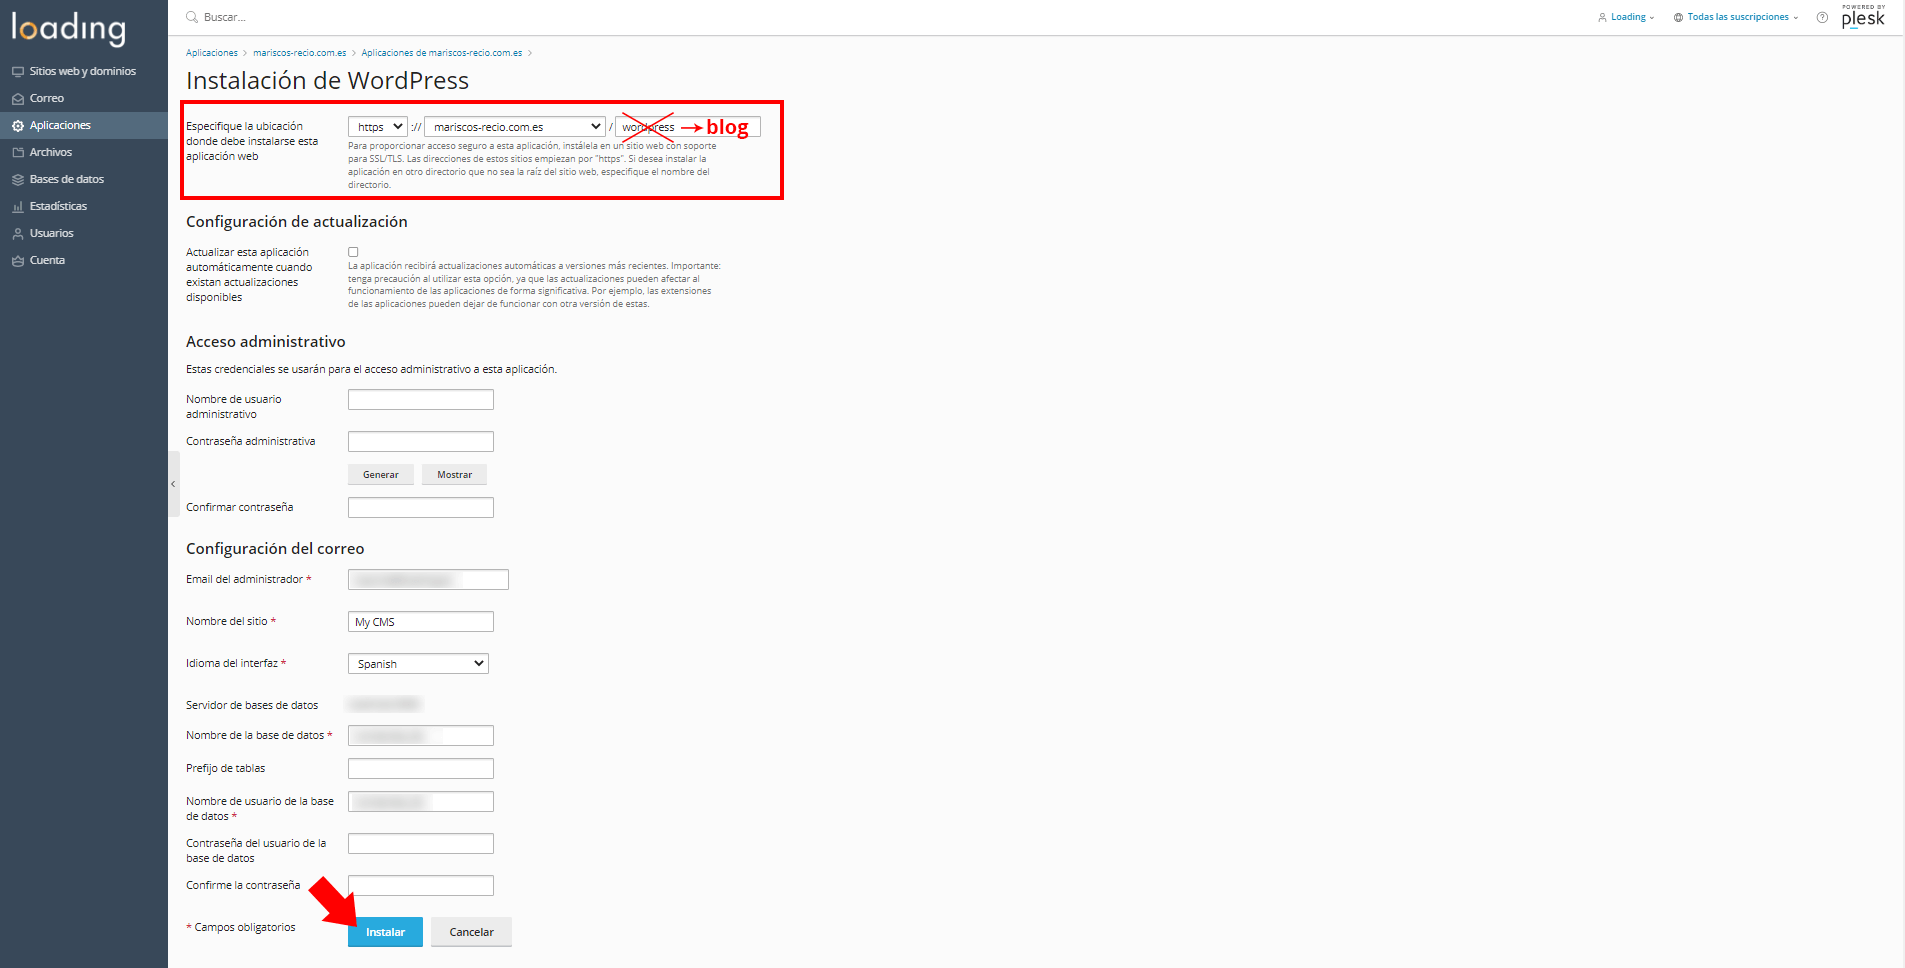Click the Confirmar contraseña field
Screen dimensions: 1905x968
(421, 508)
